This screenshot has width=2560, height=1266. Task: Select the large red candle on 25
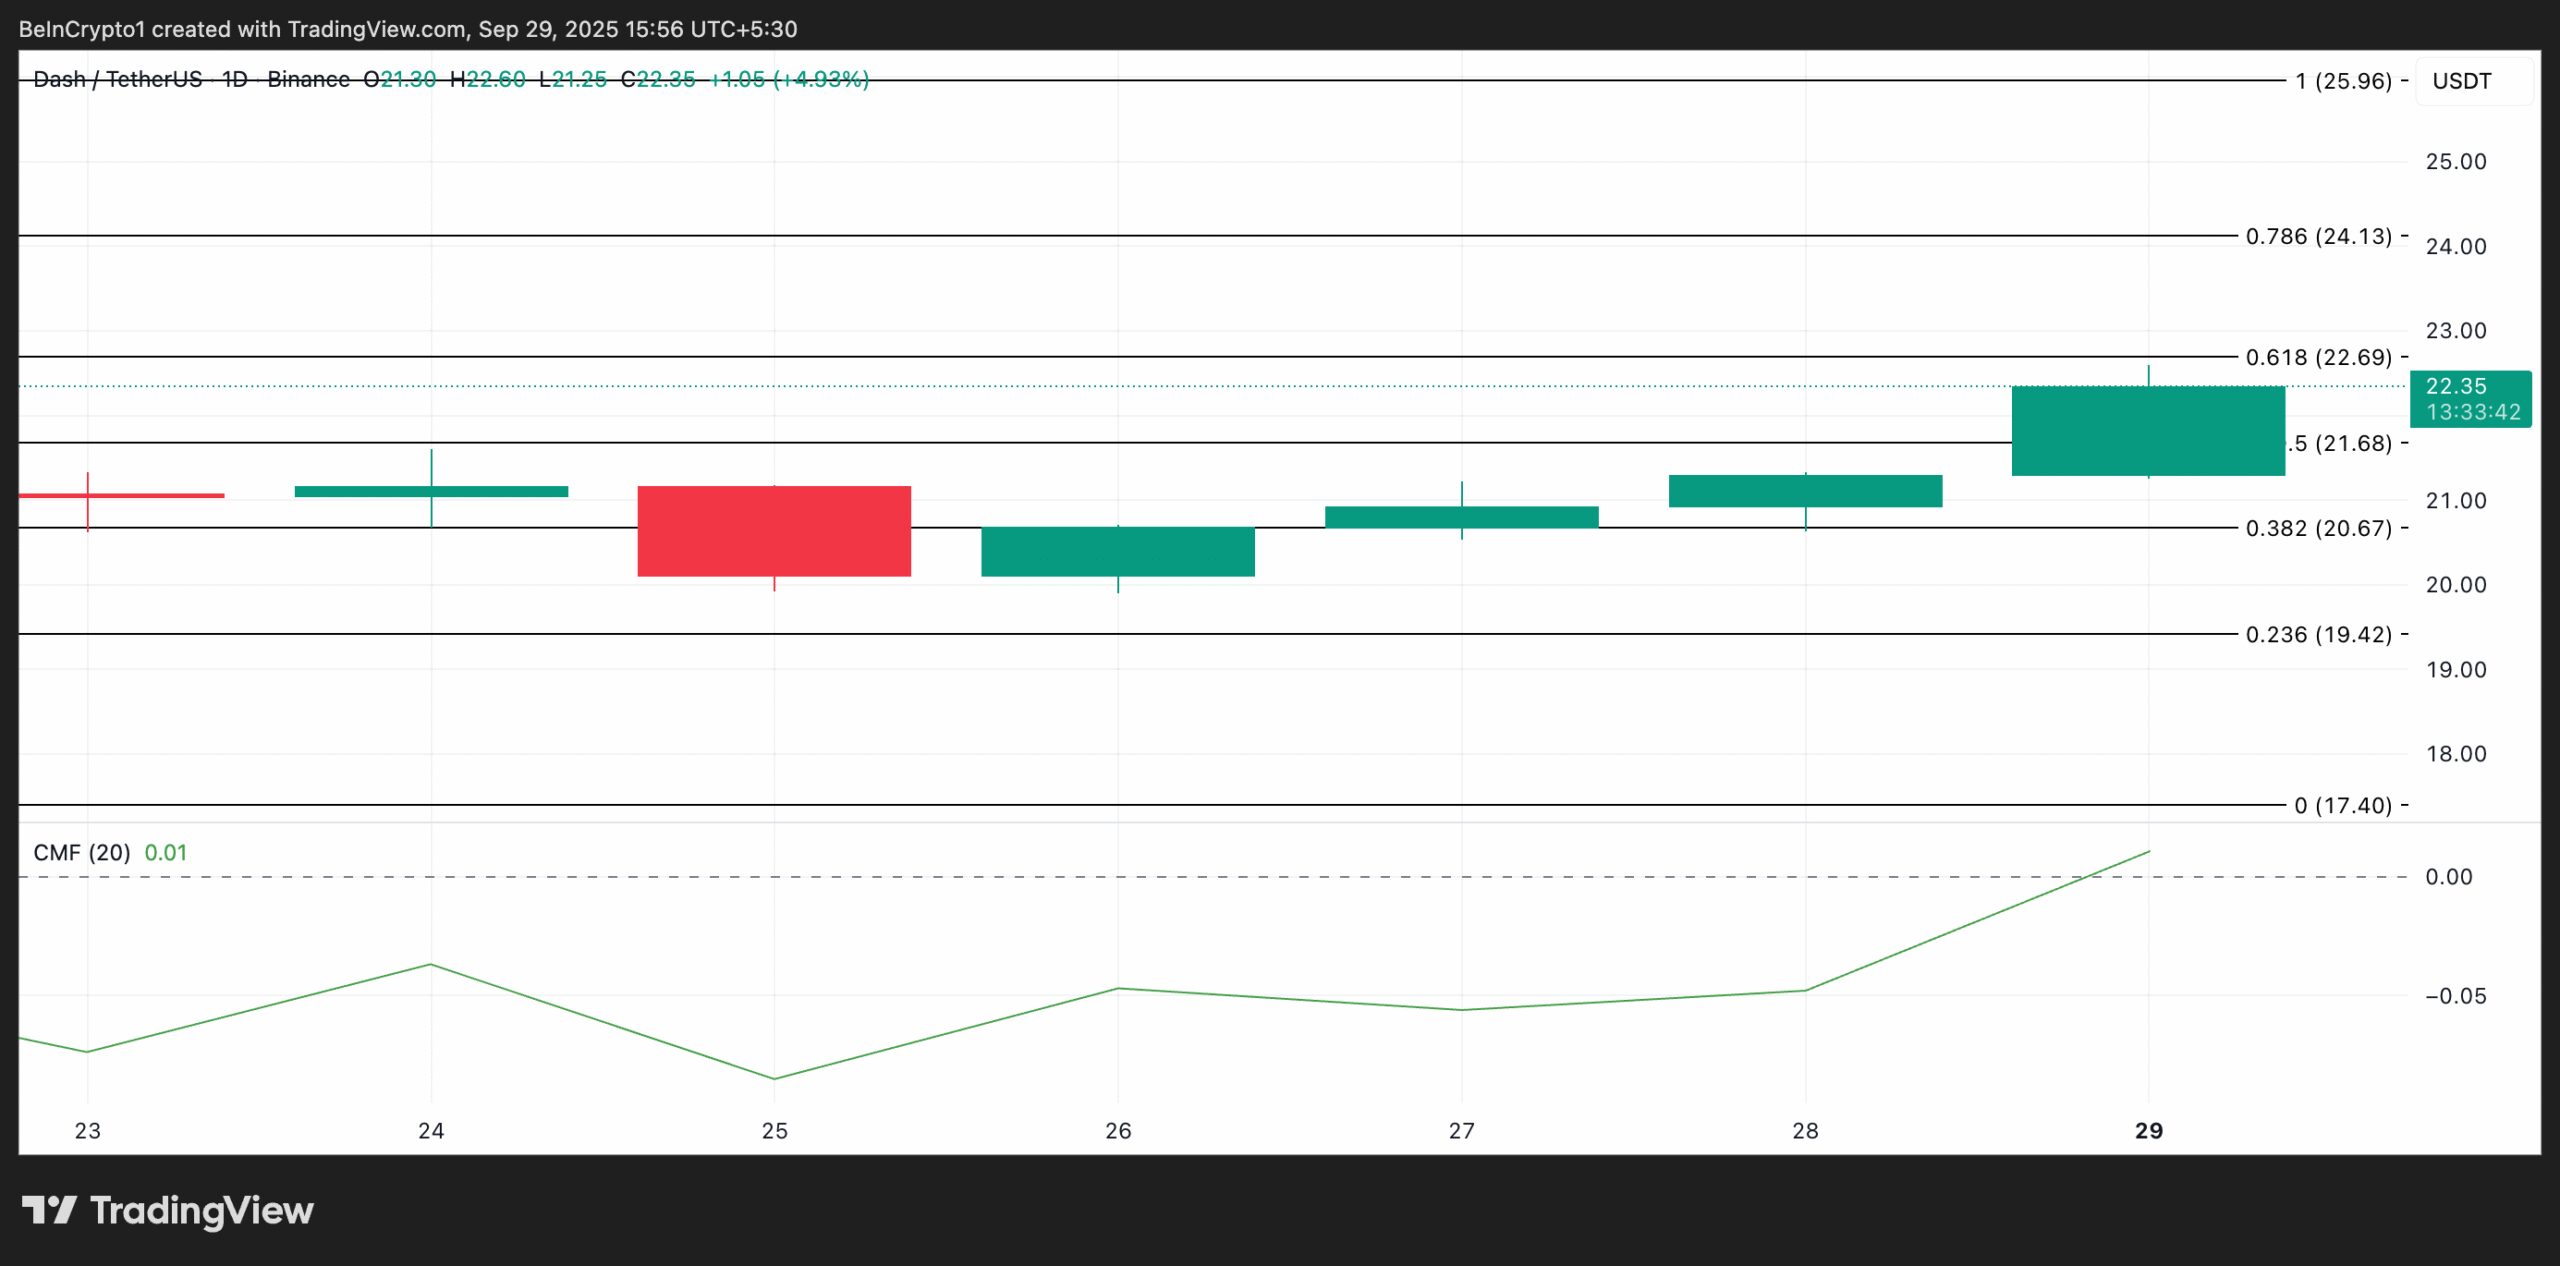click(x=774, y=531)
